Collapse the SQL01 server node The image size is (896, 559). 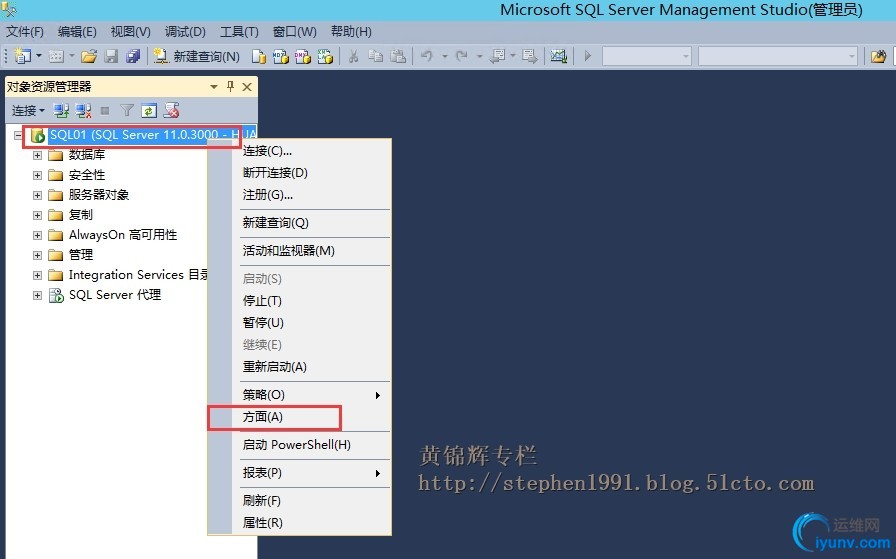pos(18,135)
